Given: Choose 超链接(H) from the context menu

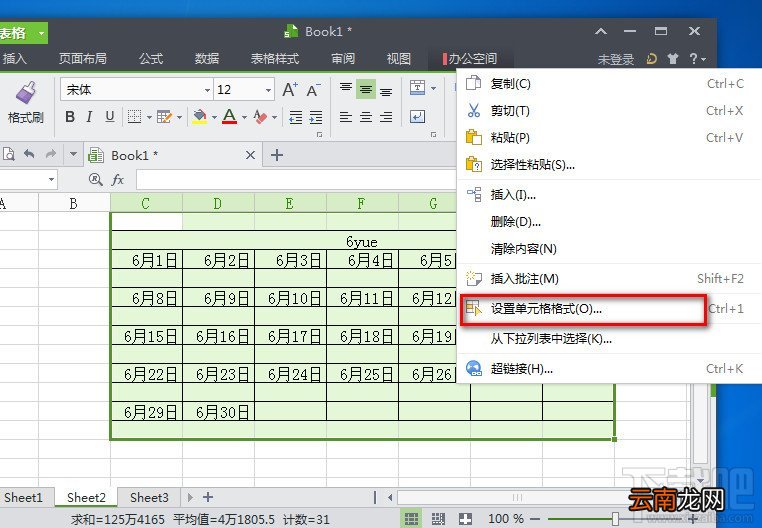Looking at the screenshot, I should coord(609,369).
